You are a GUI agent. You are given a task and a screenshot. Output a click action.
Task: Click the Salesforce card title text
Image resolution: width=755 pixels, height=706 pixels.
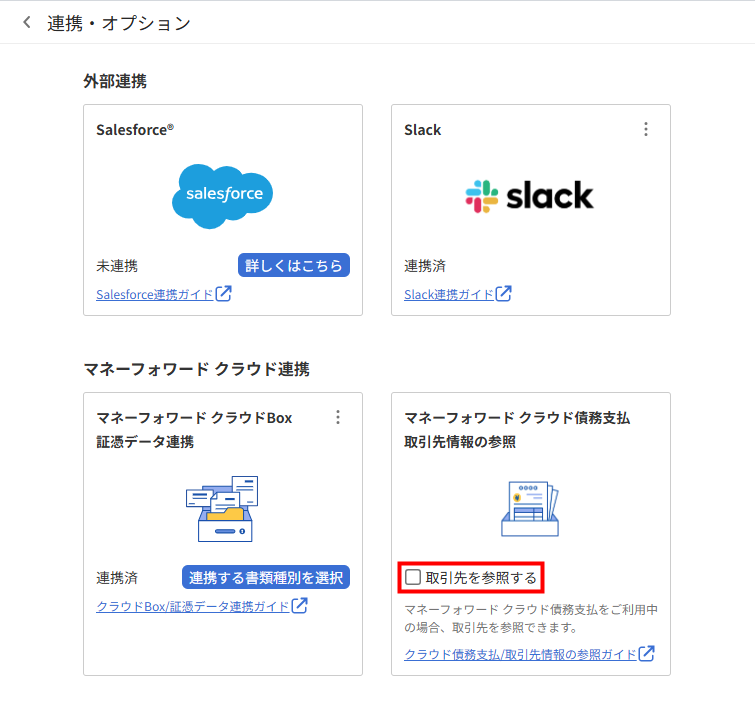[135, 129]
